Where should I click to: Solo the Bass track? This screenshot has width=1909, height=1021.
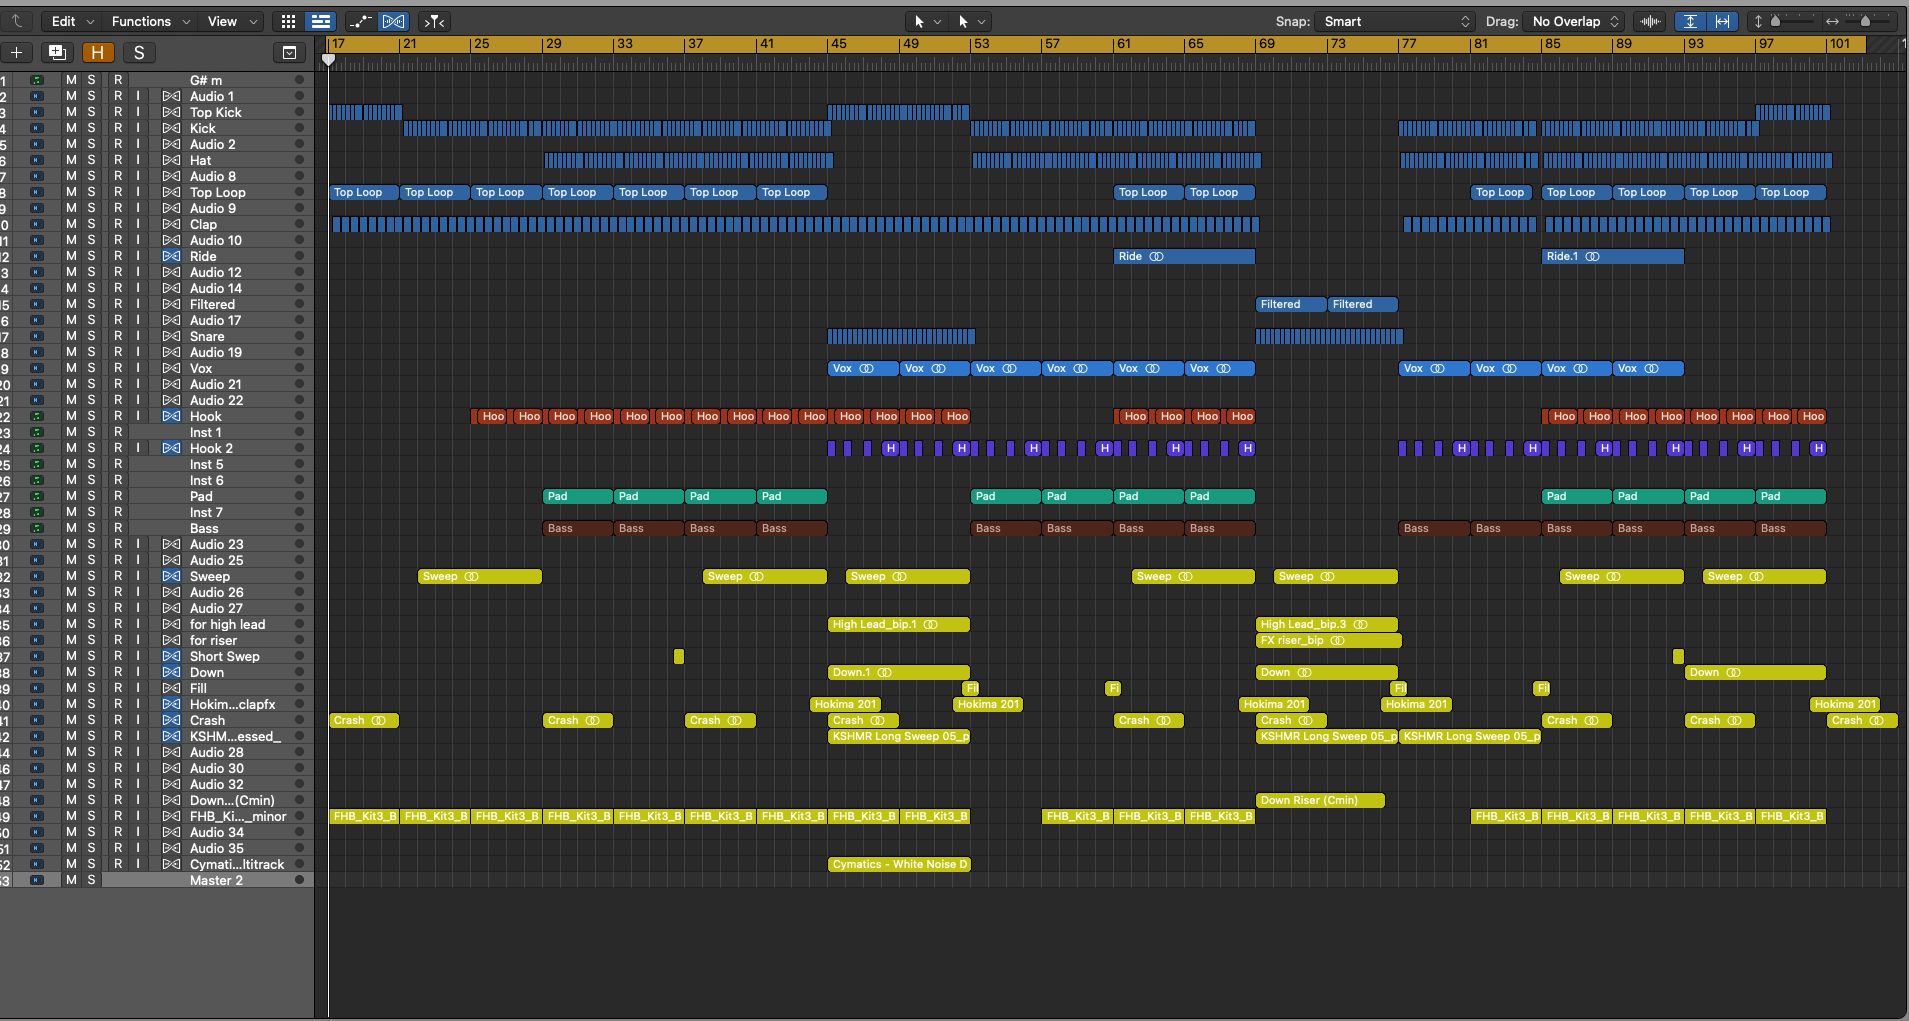[92, 528]
